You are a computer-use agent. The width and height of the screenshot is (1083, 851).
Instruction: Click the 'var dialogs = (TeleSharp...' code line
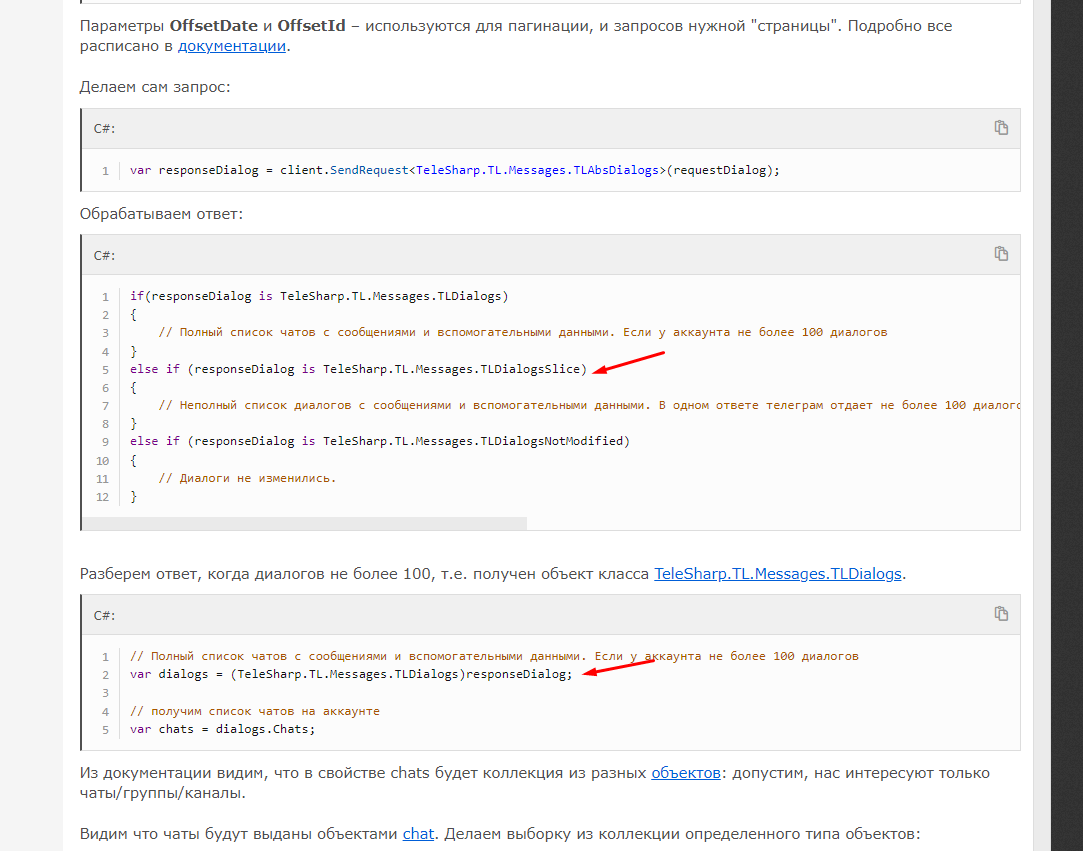click(x=351, y=674)
